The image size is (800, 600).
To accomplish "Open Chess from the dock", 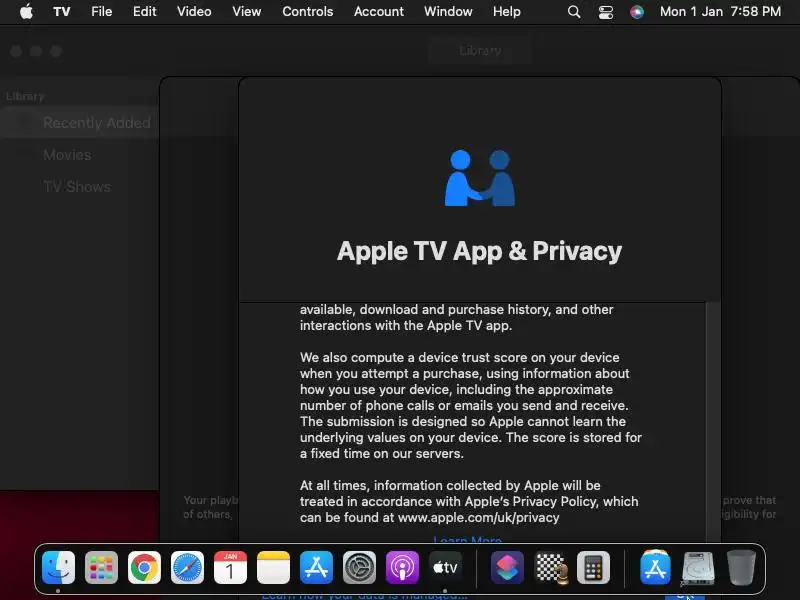I will pyautogui.click(x=551, y=567).
